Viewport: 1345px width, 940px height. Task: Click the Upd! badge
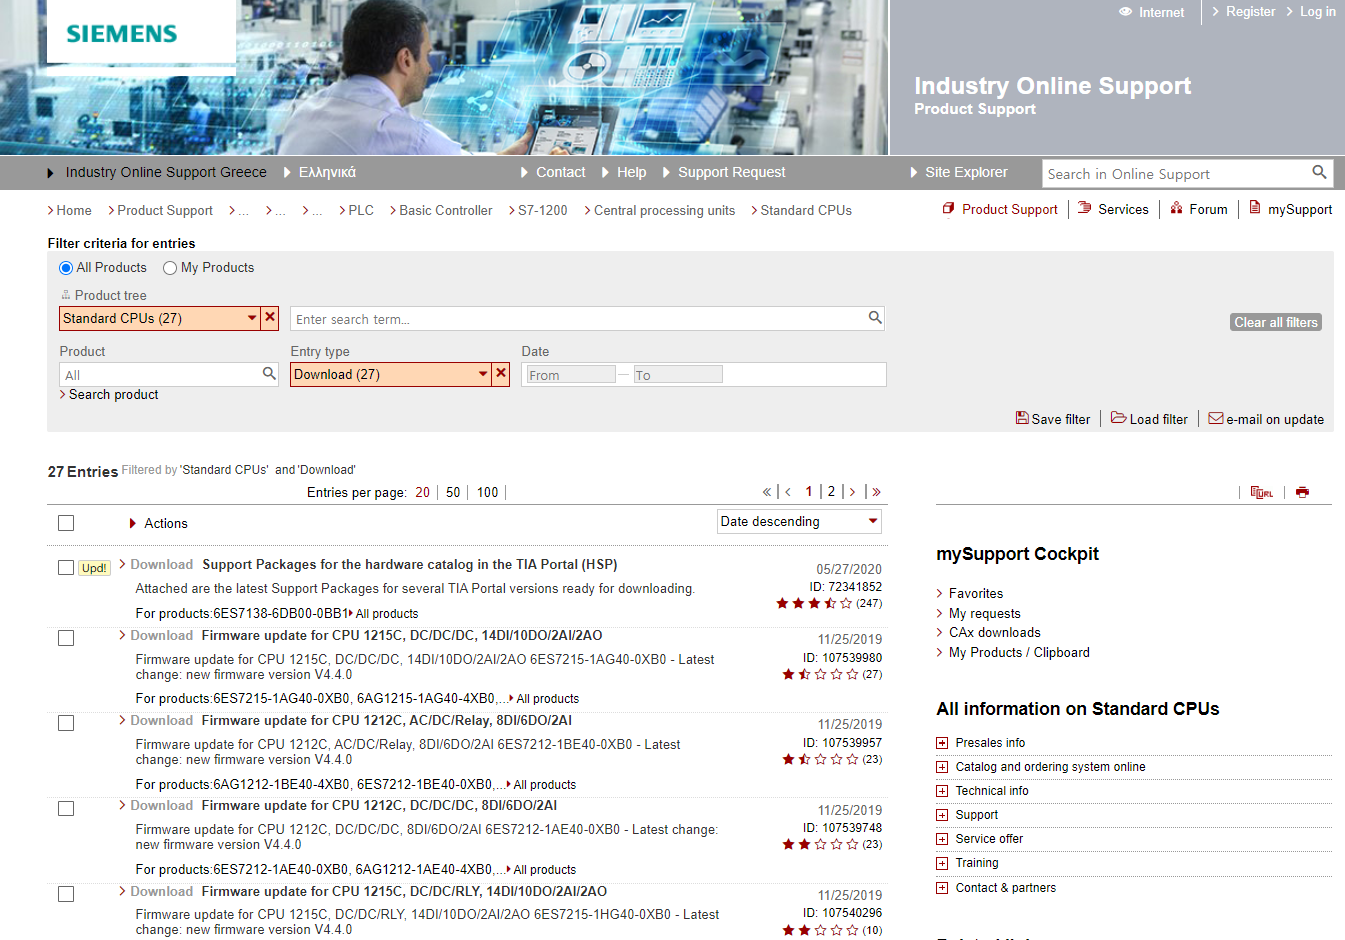(x=94, y=568)
